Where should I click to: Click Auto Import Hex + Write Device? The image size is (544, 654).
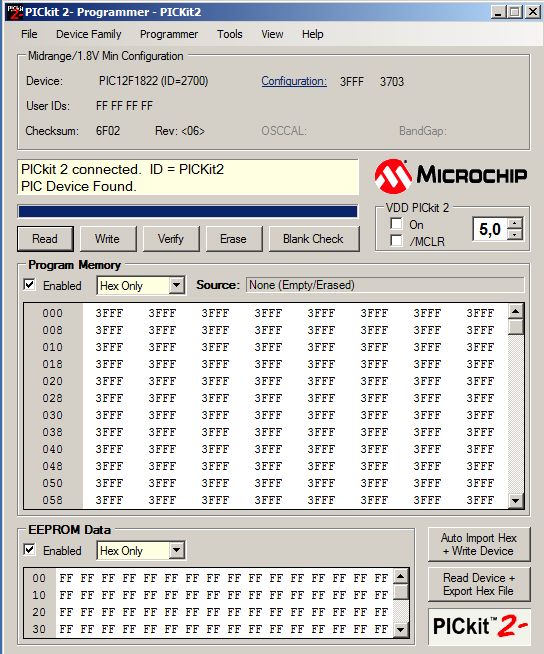point(479,544)
